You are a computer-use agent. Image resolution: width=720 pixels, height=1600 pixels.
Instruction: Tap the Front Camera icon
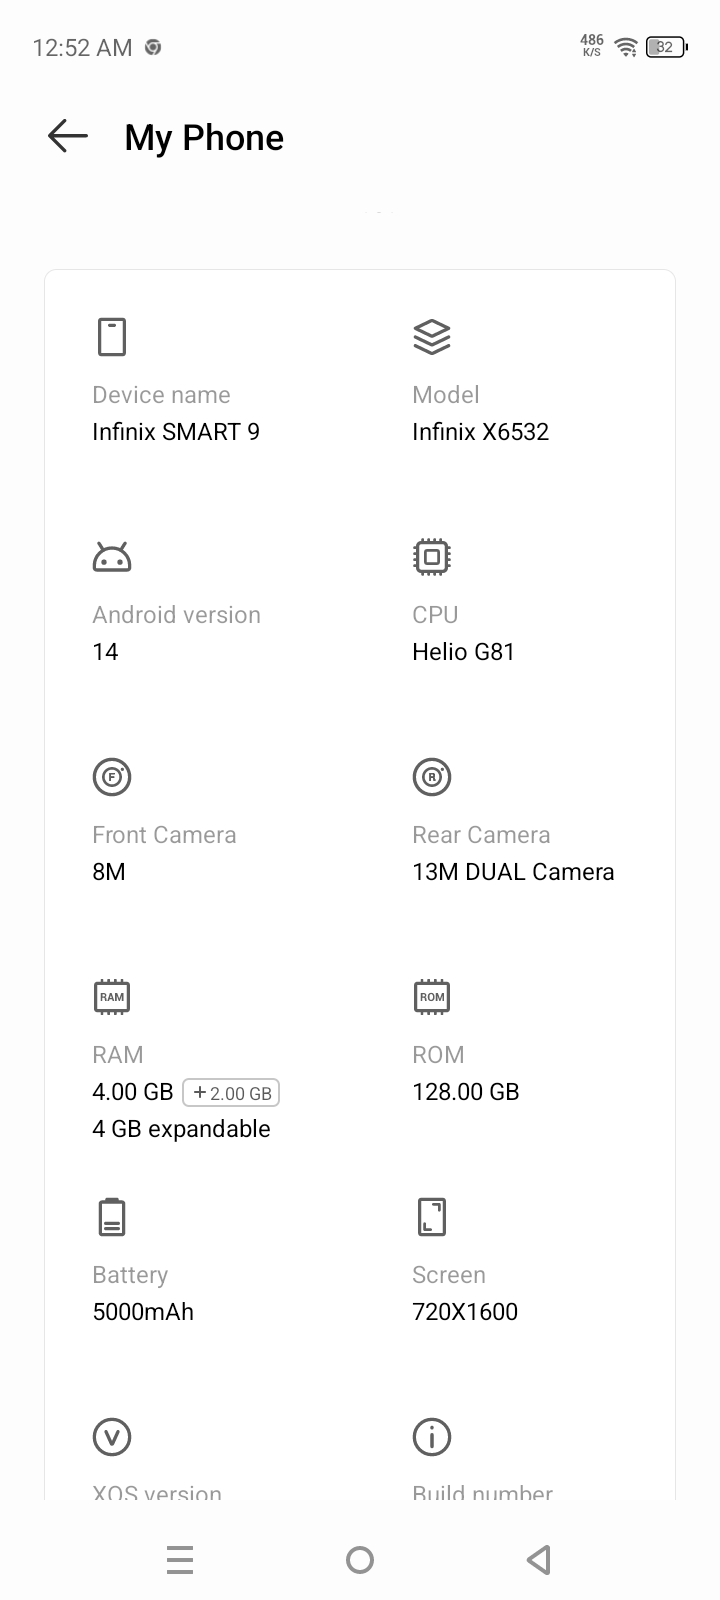coord(112,777)
